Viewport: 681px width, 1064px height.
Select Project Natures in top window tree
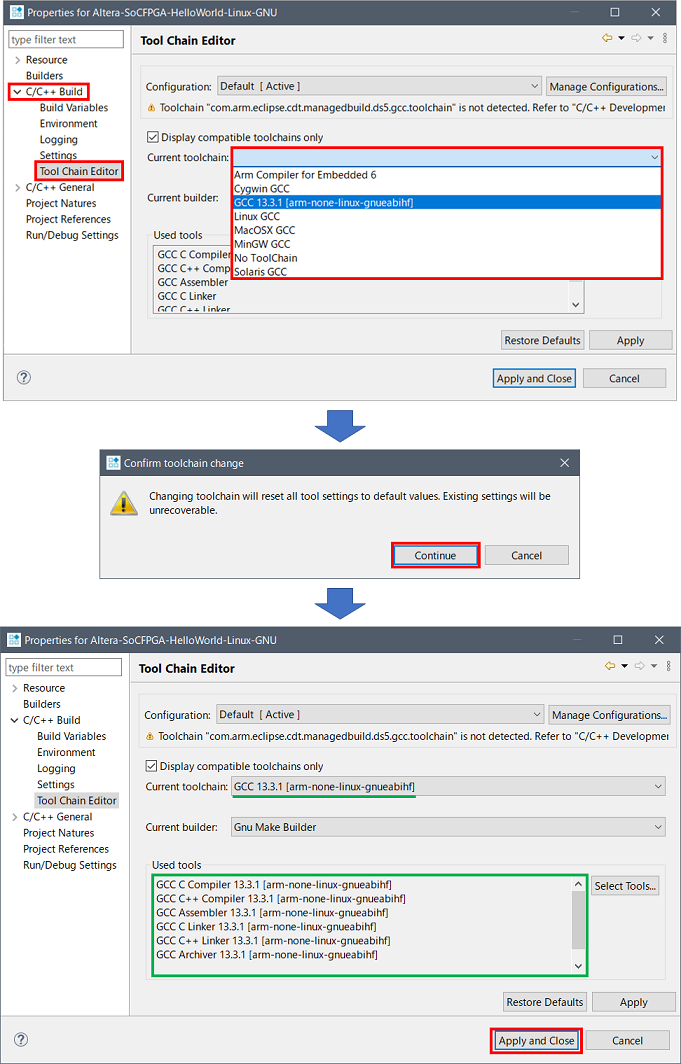[61, 203]
